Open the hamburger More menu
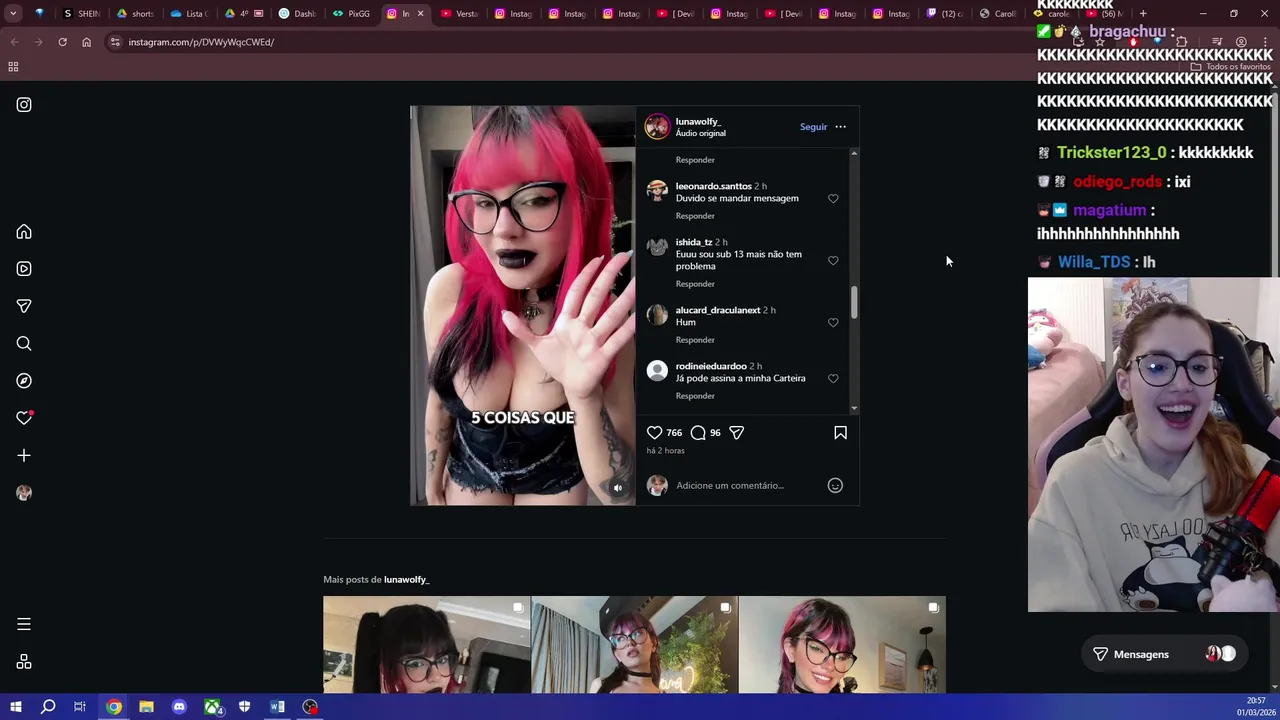Screen dimensions: 1280x720 [24, 624]
